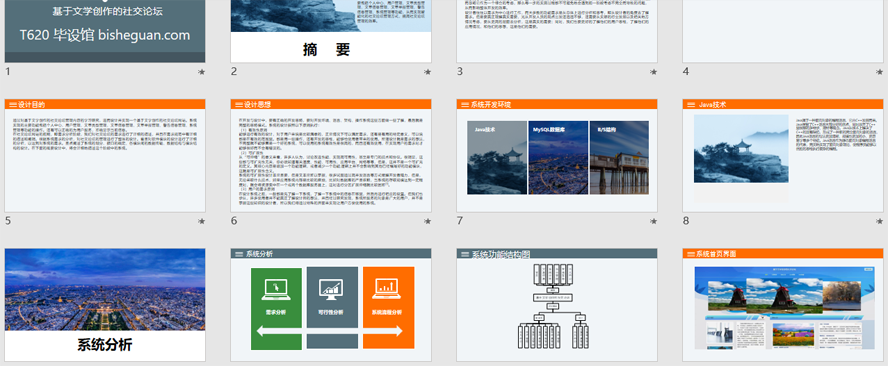Viewport: 888px width, 366px height.
Task: Click slide number 4 label
Action: pos(686,71)
